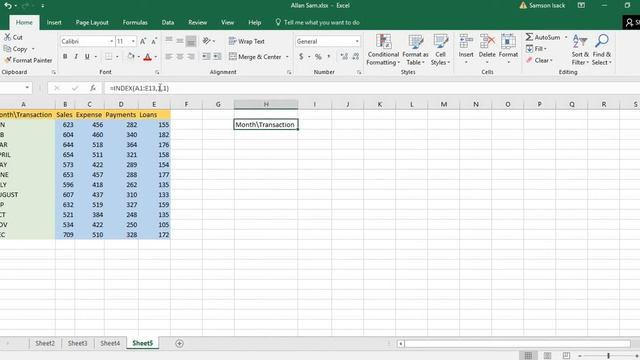
Task: Open the Insert ribbon tab
Action: coord(54,22)
